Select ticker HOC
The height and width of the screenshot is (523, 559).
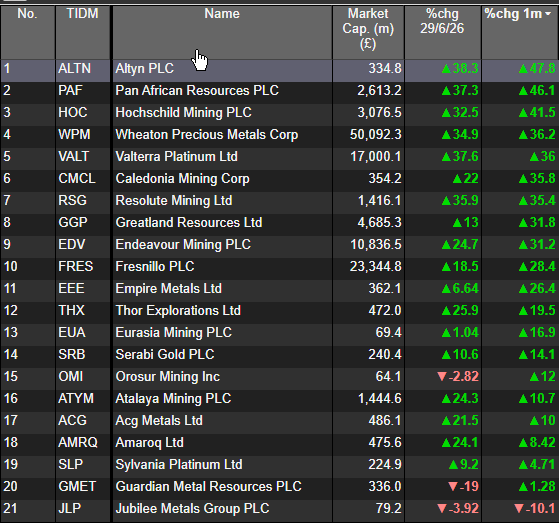coord(73,113)
